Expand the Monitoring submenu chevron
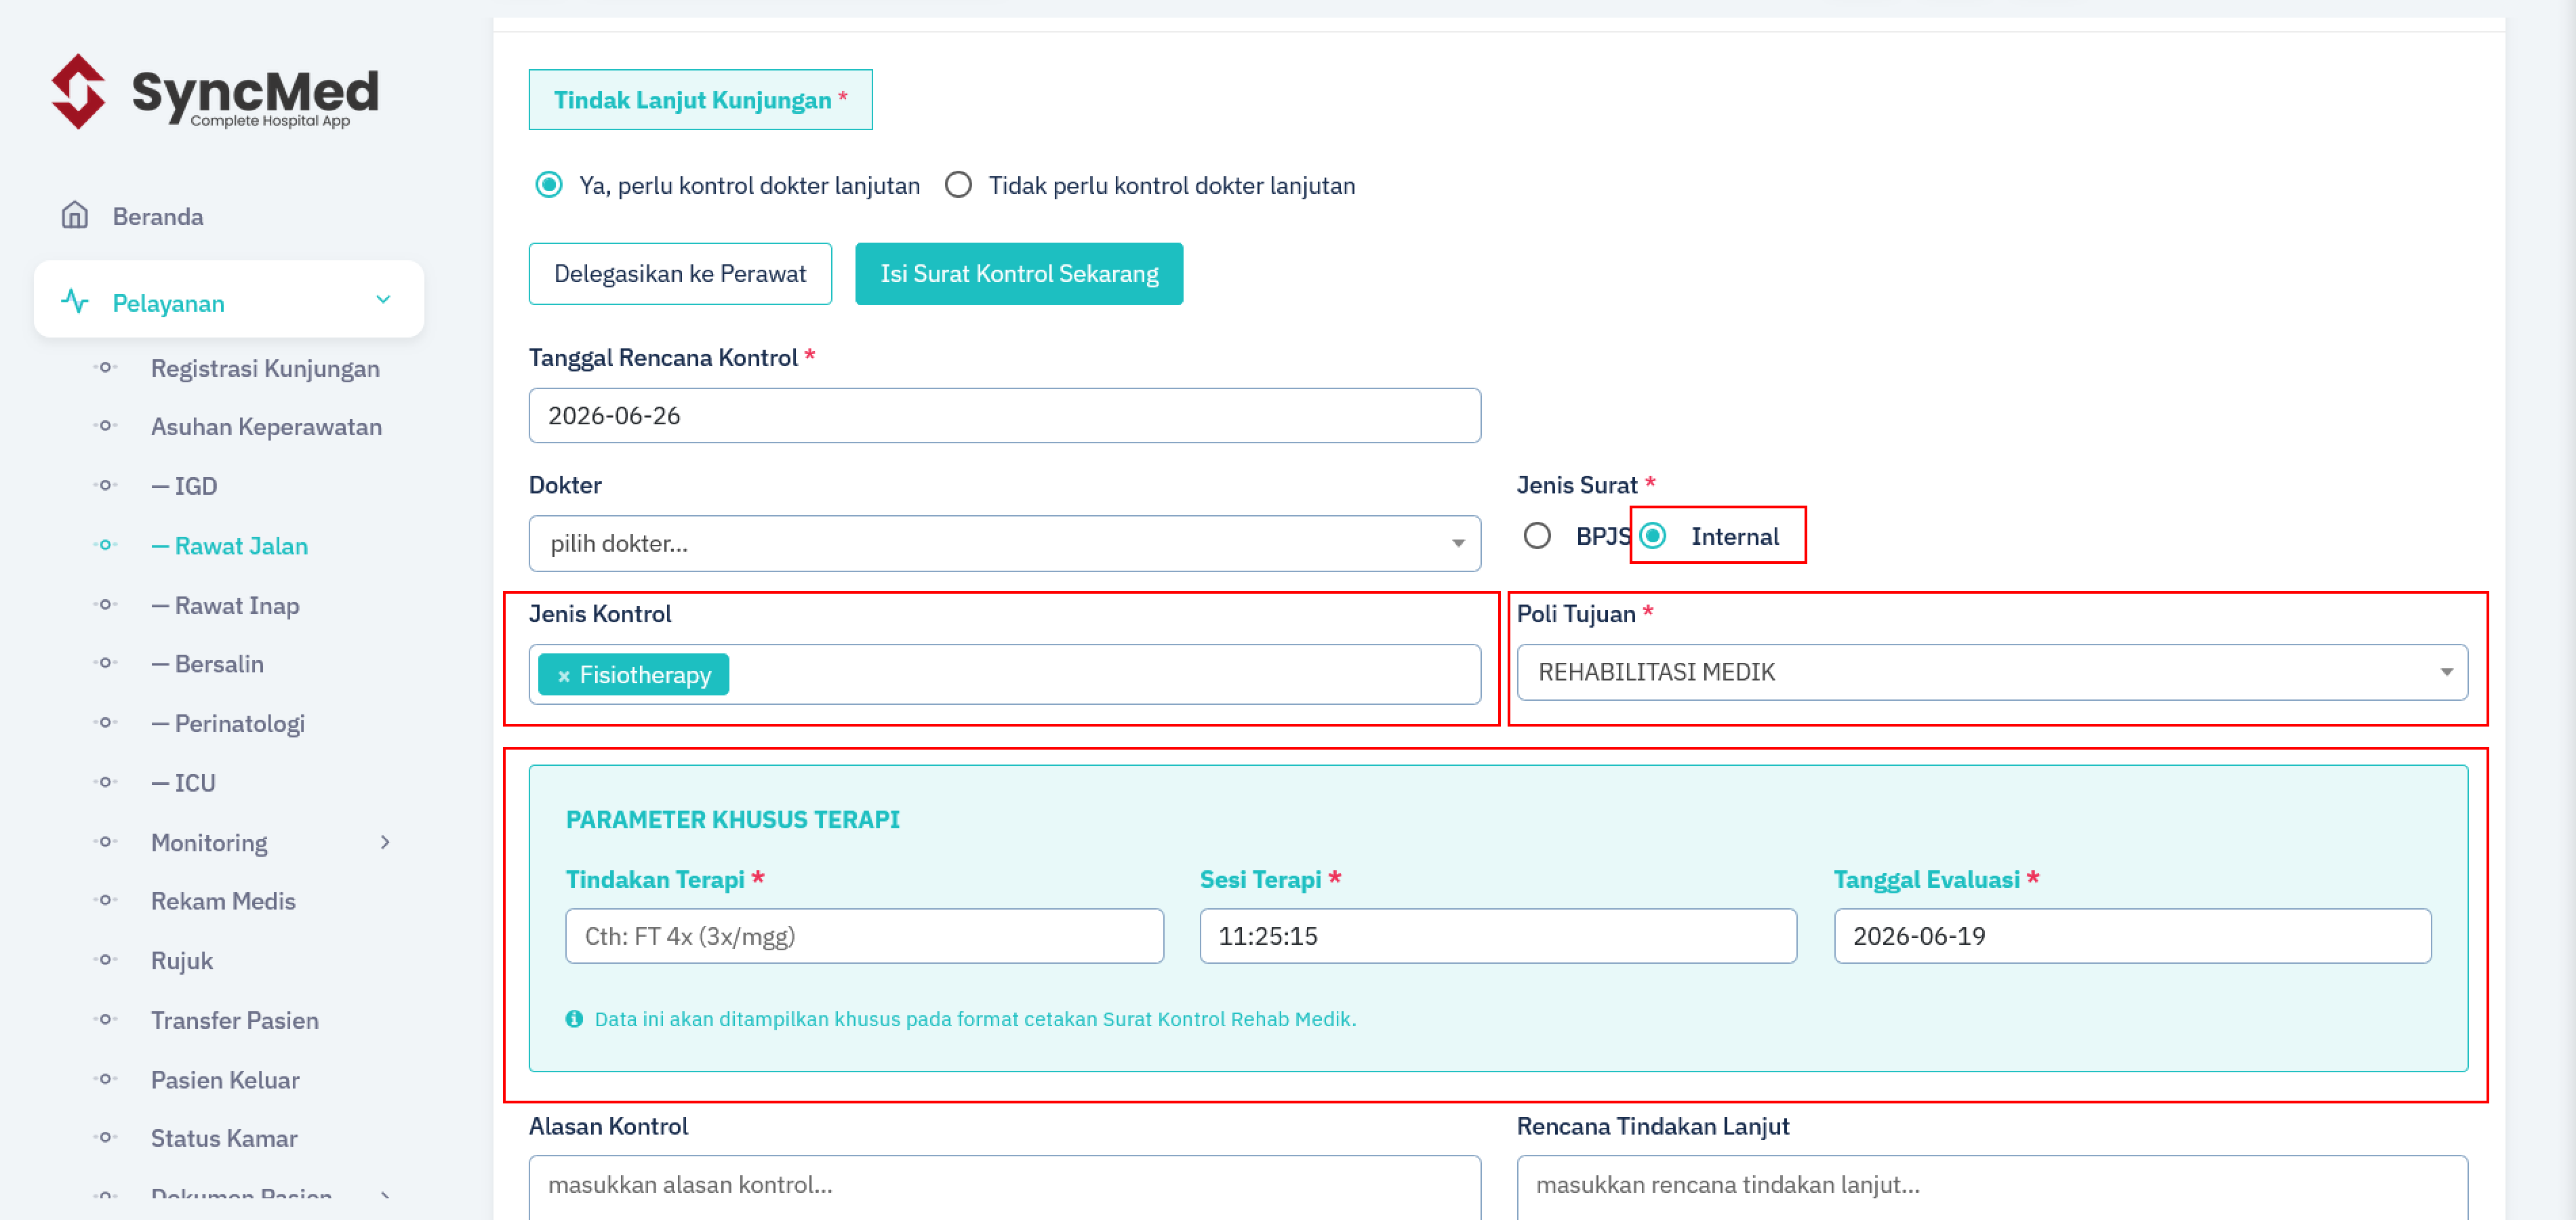This screenshot has height=1220, width=2576. (x=385, y=842)
